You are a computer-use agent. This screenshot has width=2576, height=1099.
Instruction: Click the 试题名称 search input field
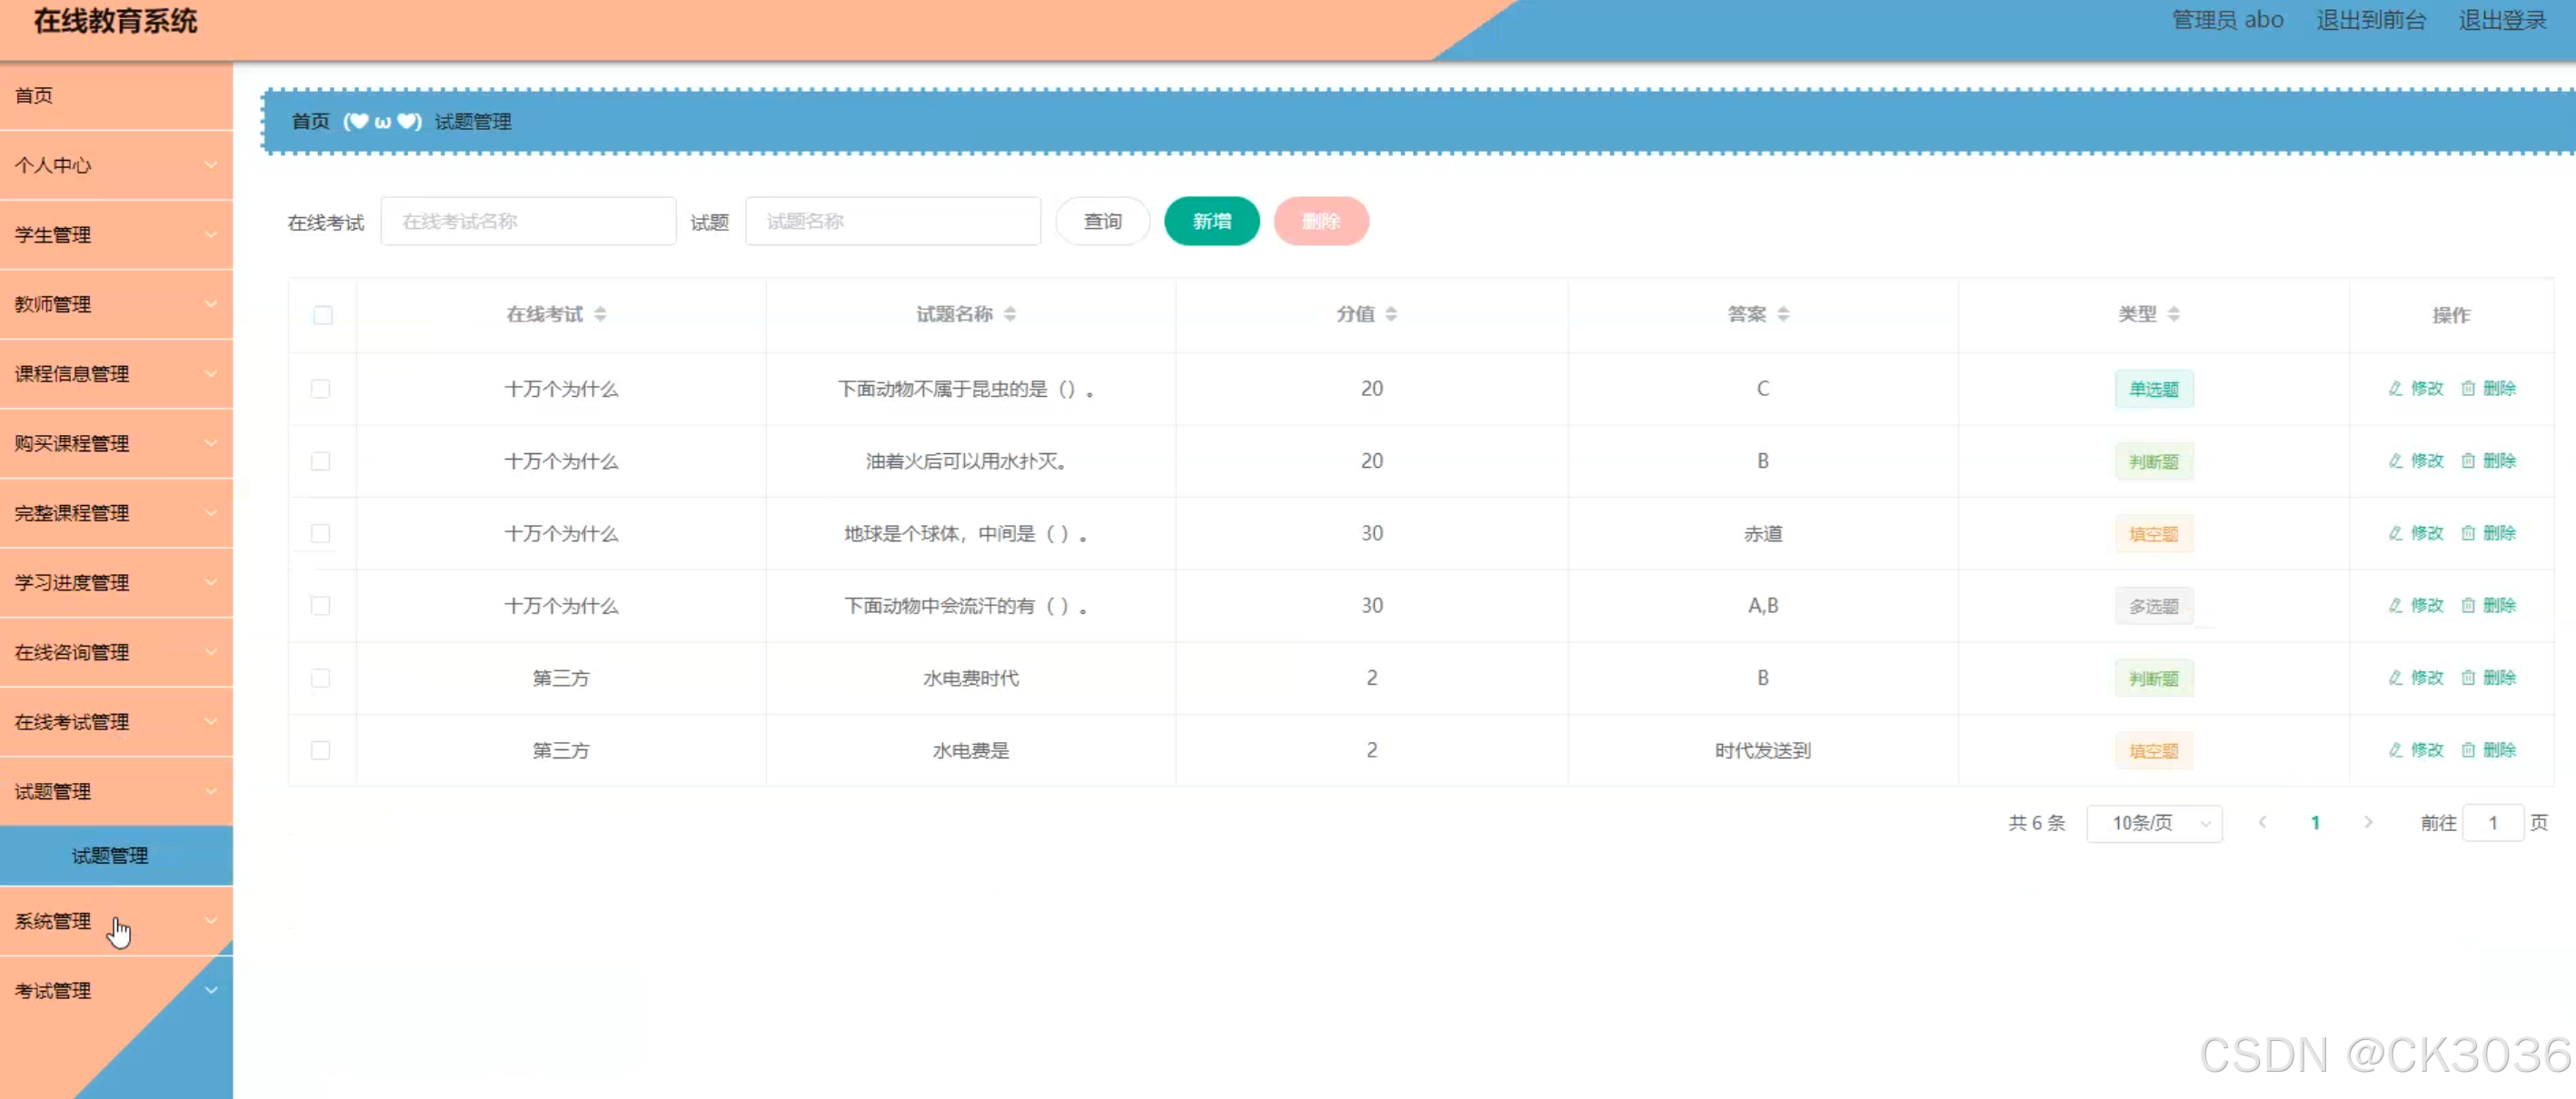click(x=892, y=221)
